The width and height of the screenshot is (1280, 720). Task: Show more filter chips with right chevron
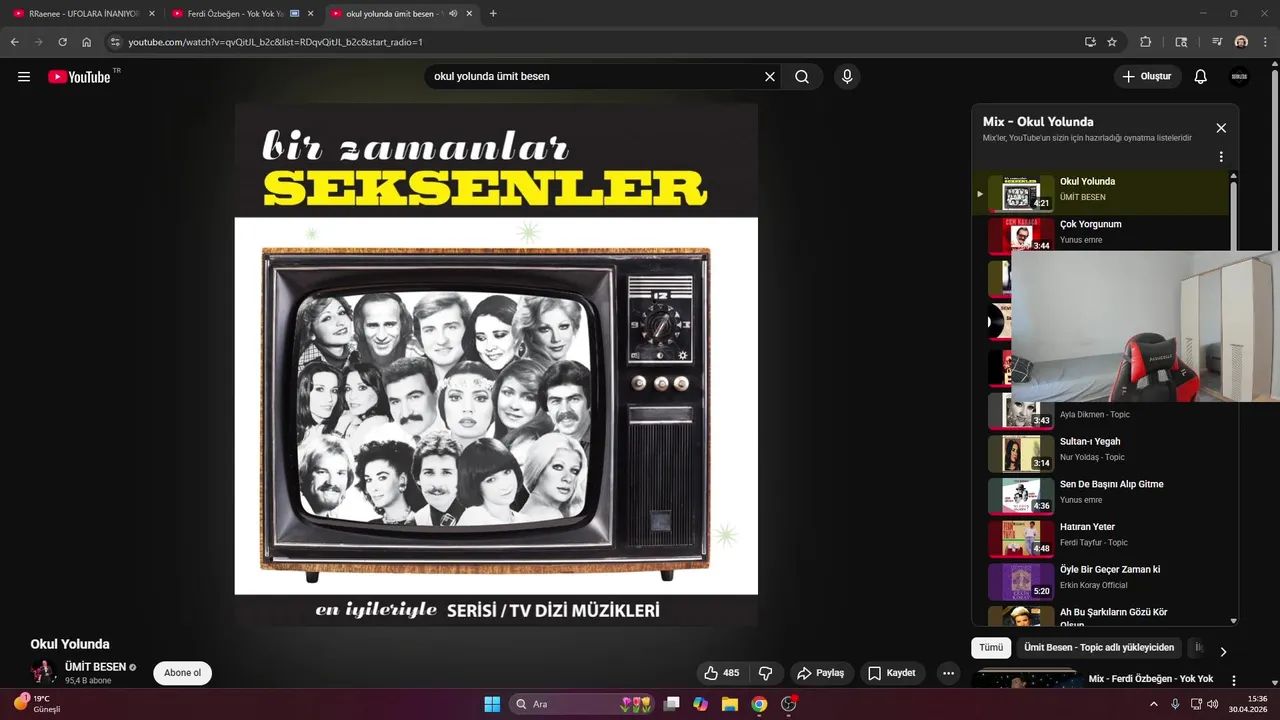tap(1222, 651)
